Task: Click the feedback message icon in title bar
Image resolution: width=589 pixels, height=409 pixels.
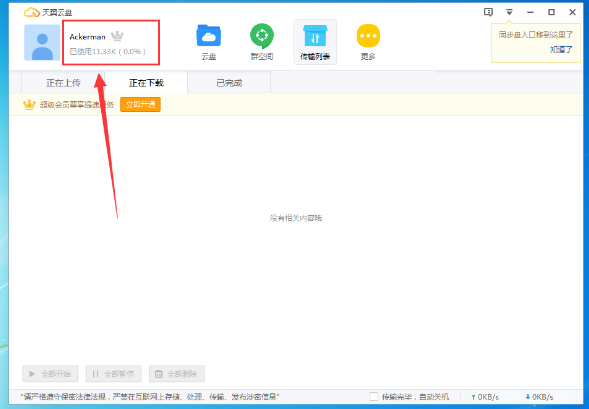Action: click(x=488, y=12)
